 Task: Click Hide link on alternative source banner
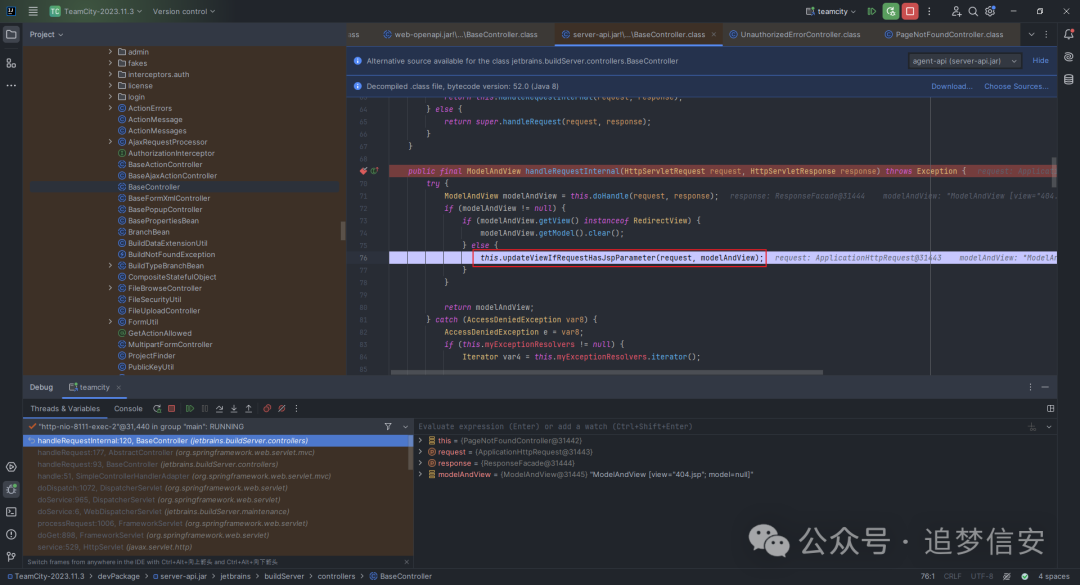tap(1040, 61)
